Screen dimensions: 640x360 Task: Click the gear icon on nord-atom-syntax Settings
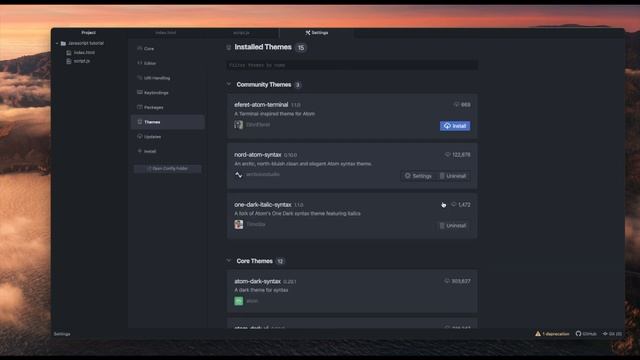pyautogui.click(x=407, y=176)
